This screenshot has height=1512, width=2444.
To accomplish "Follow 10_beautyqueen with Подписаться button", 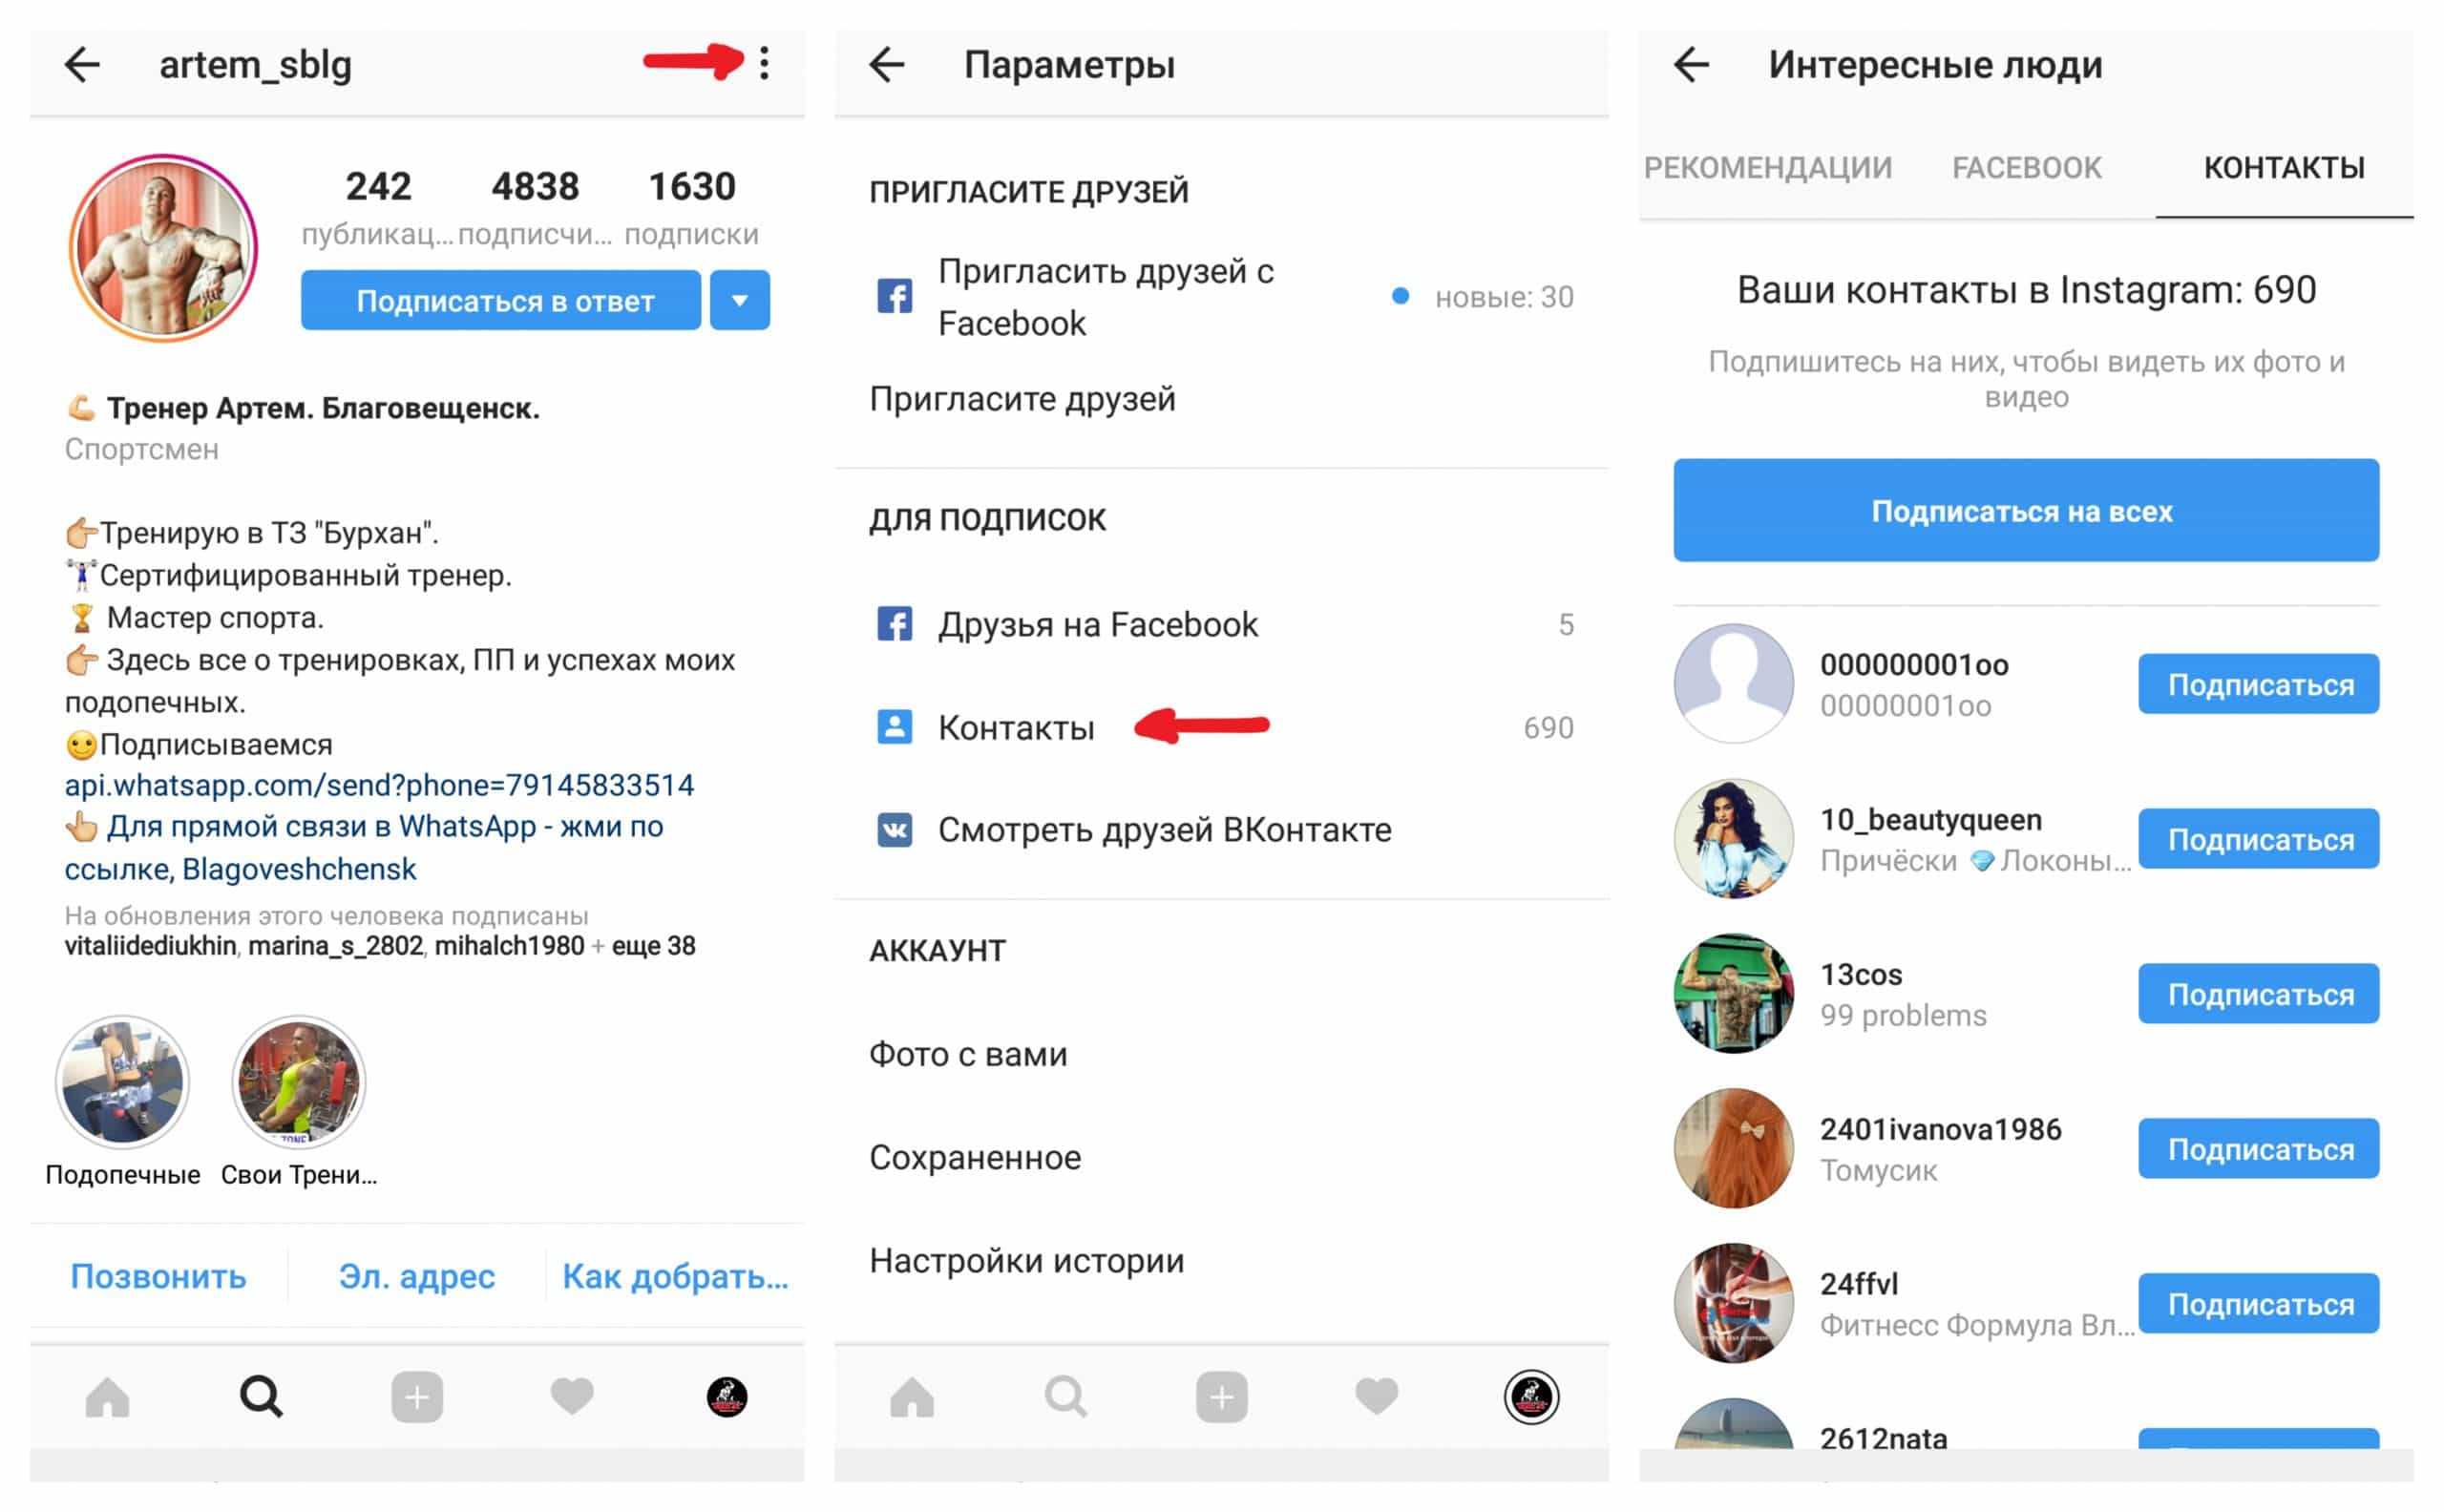I will (x=2259, y=839).
